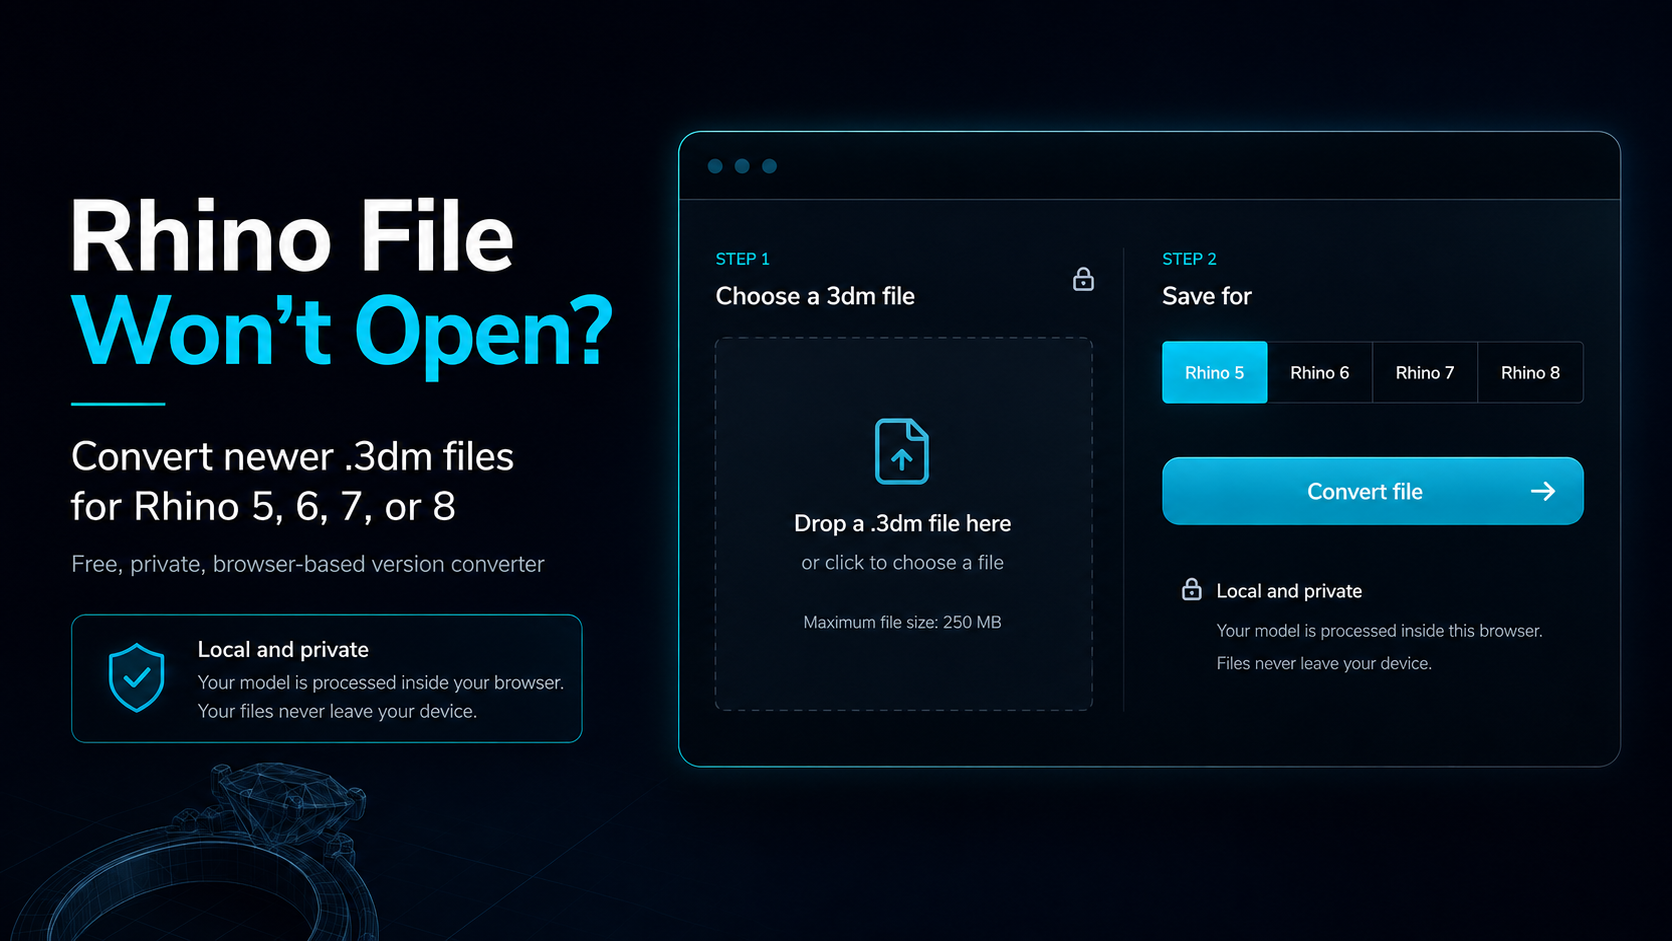Screen dimensions: 1672x941
Task: Click the file upload arrow icon
Action: click(x=902, y=451)
